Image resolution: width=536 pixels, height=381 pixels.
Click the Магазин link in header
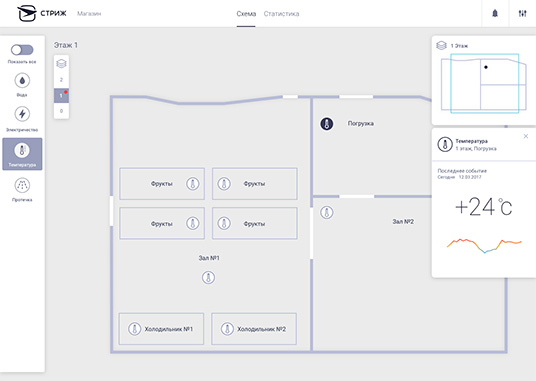pyautogui.click(x=89, y=14)
